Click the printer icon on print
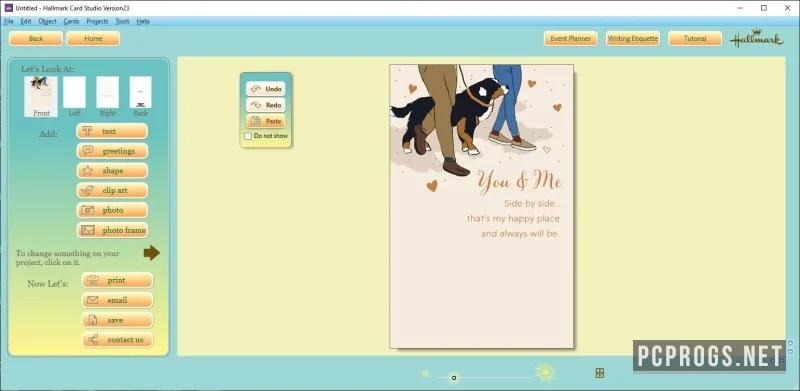Image resolution: width=800 pixels, height=391 pixels. coord(92,280)
